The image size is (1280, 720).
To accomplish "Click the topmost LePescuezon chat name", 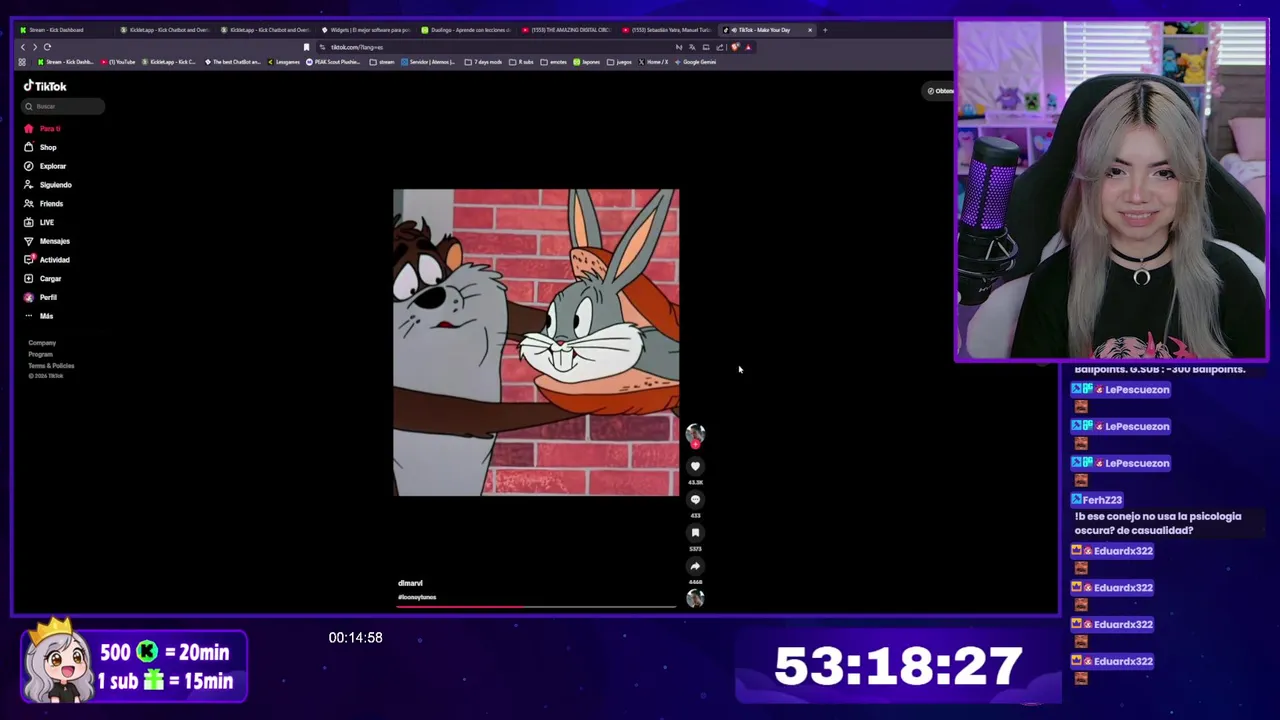I will tap(1137, 390).
